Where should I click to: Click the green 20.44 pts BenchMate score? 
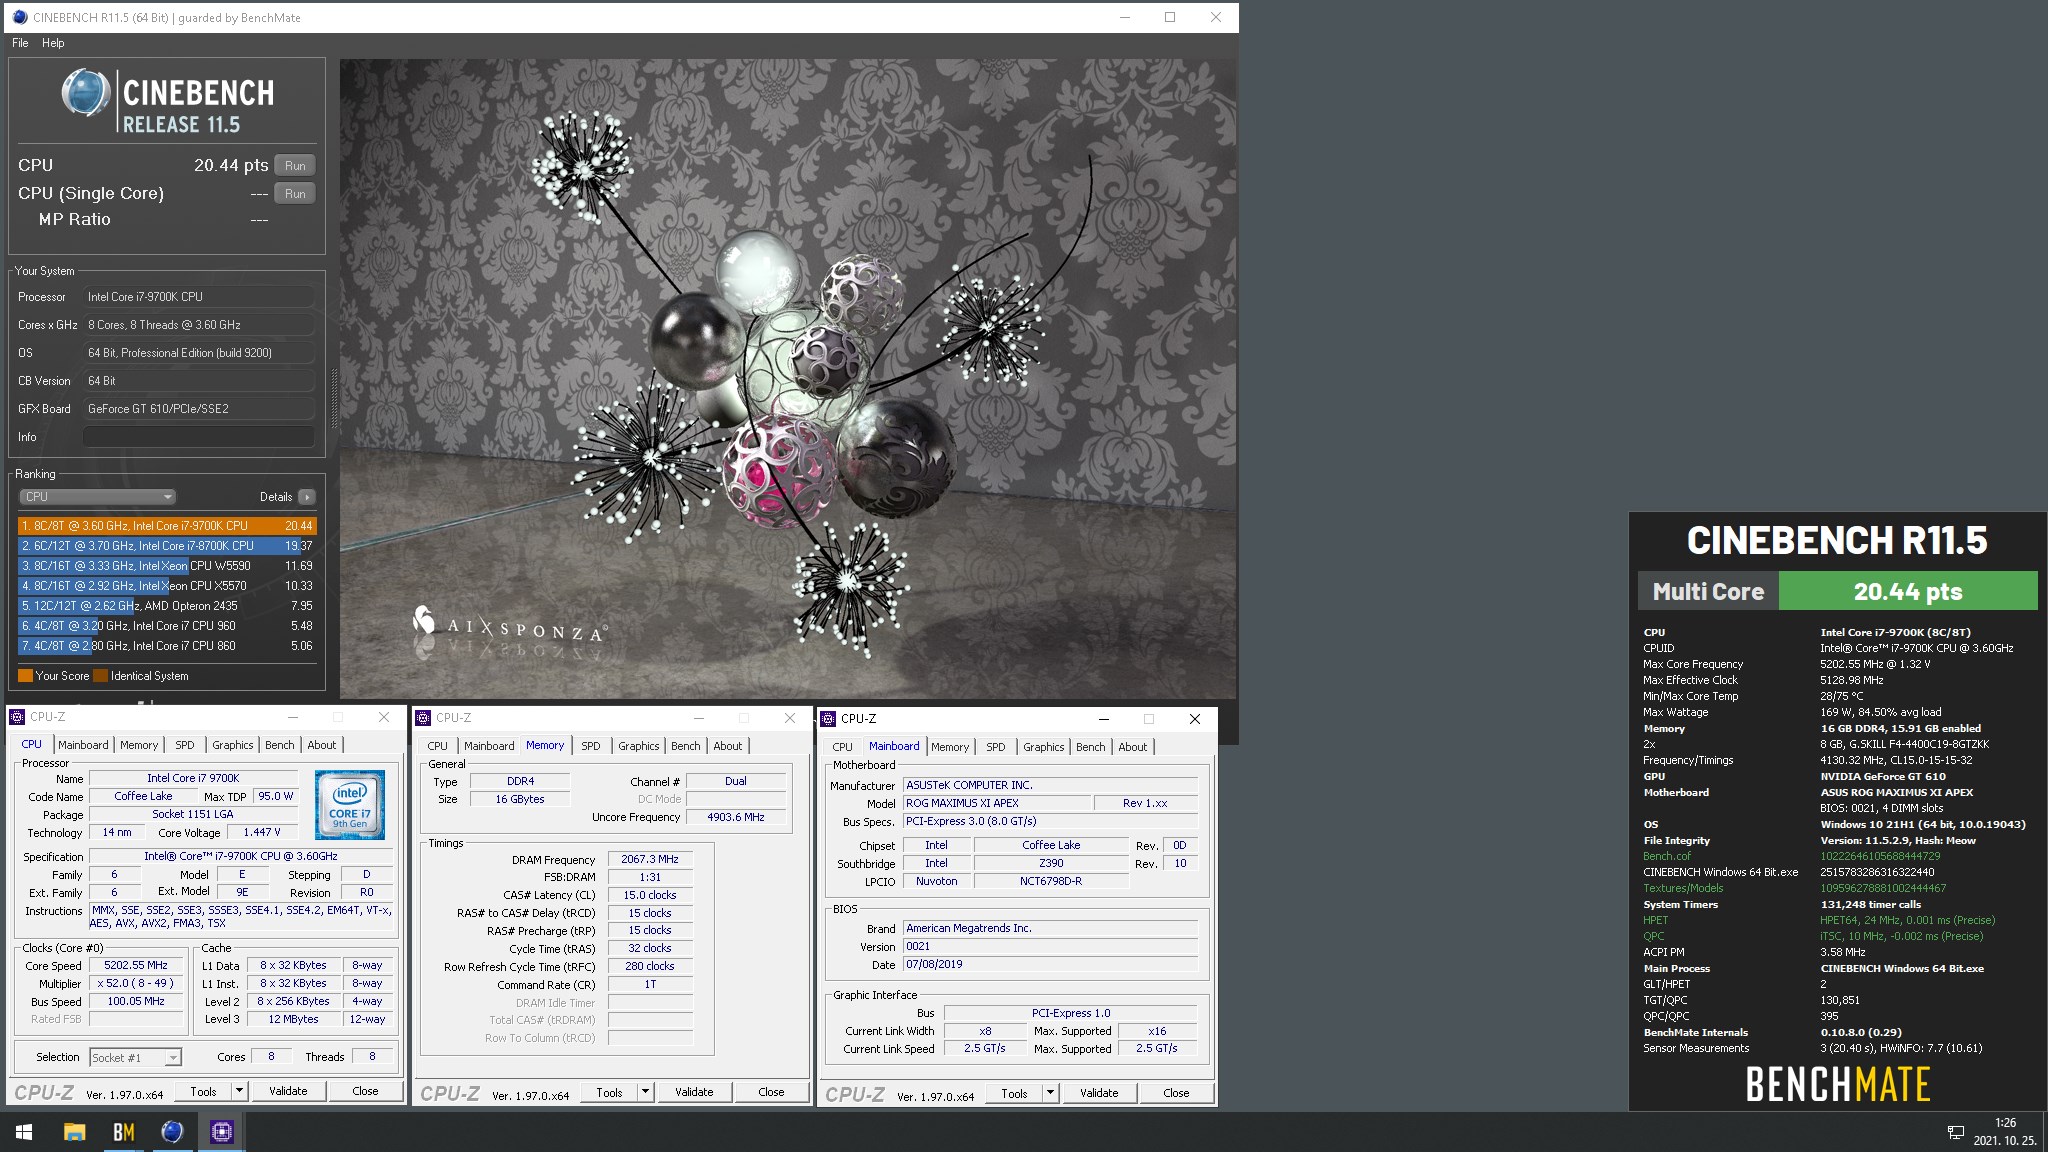1907,591
